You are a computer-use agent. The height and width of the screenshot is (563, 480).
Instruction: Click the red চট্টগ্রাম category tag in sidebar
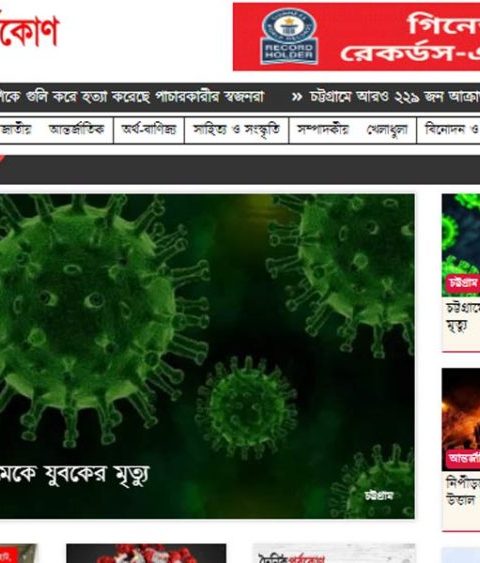[463, 283]
